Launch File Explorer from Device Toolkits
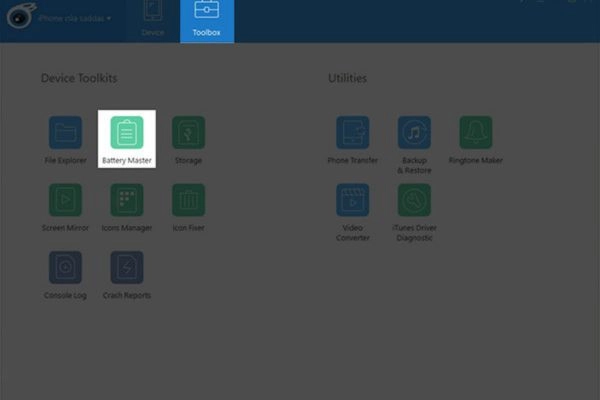This screenshot has height=400, width=600. point(65,132)
